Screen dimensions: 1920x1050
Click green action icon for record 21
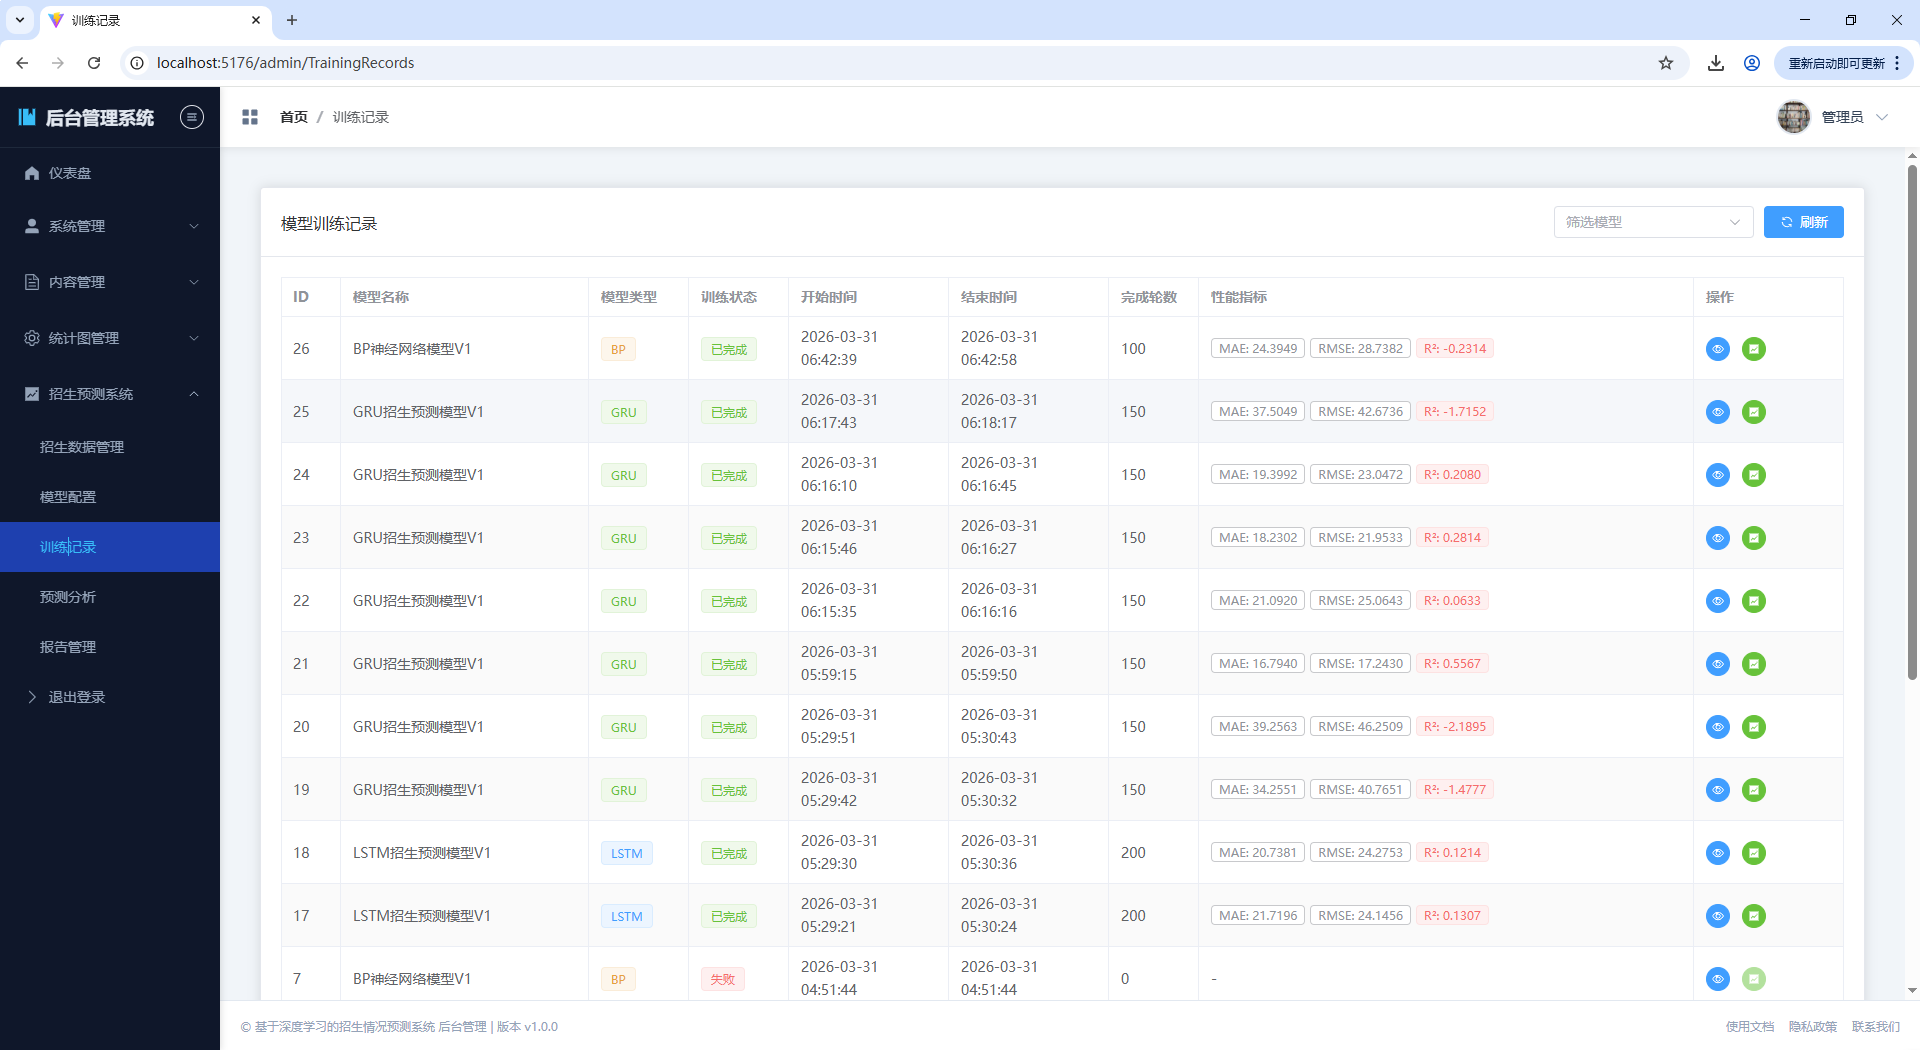coord(1753,664)
